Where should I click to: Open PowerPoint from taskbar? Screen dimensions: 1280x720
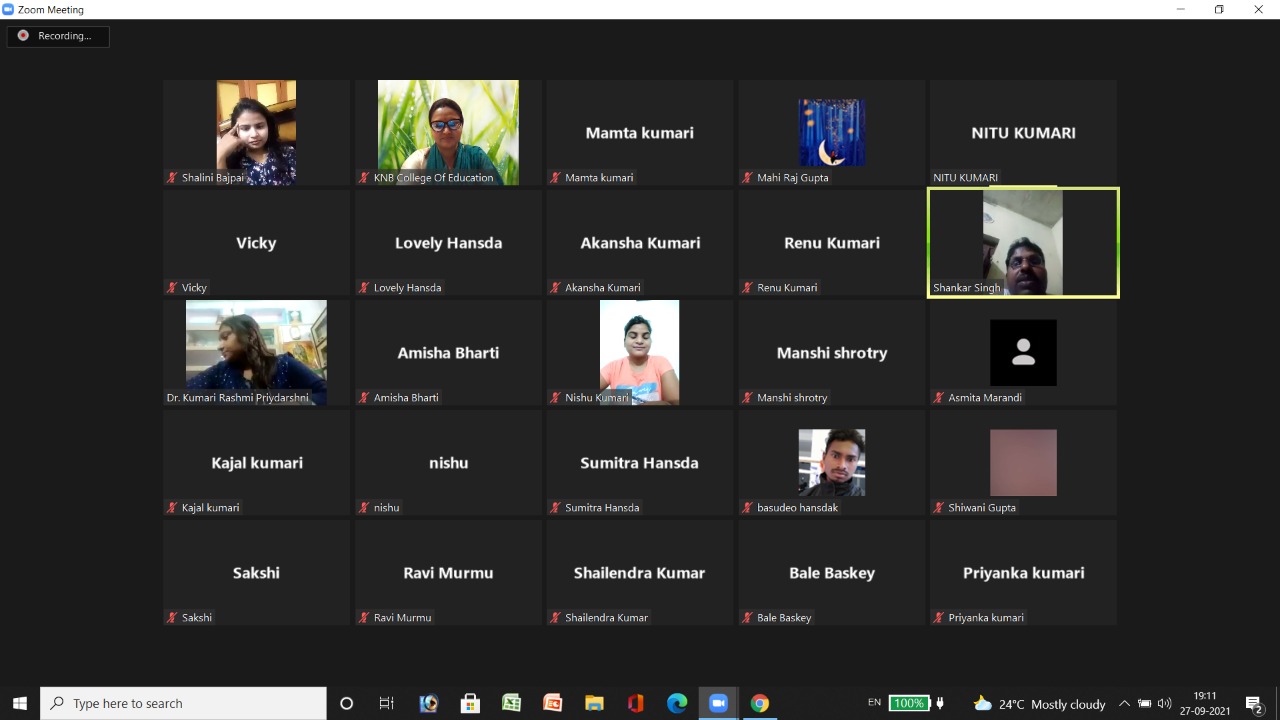tap(552, 703)
